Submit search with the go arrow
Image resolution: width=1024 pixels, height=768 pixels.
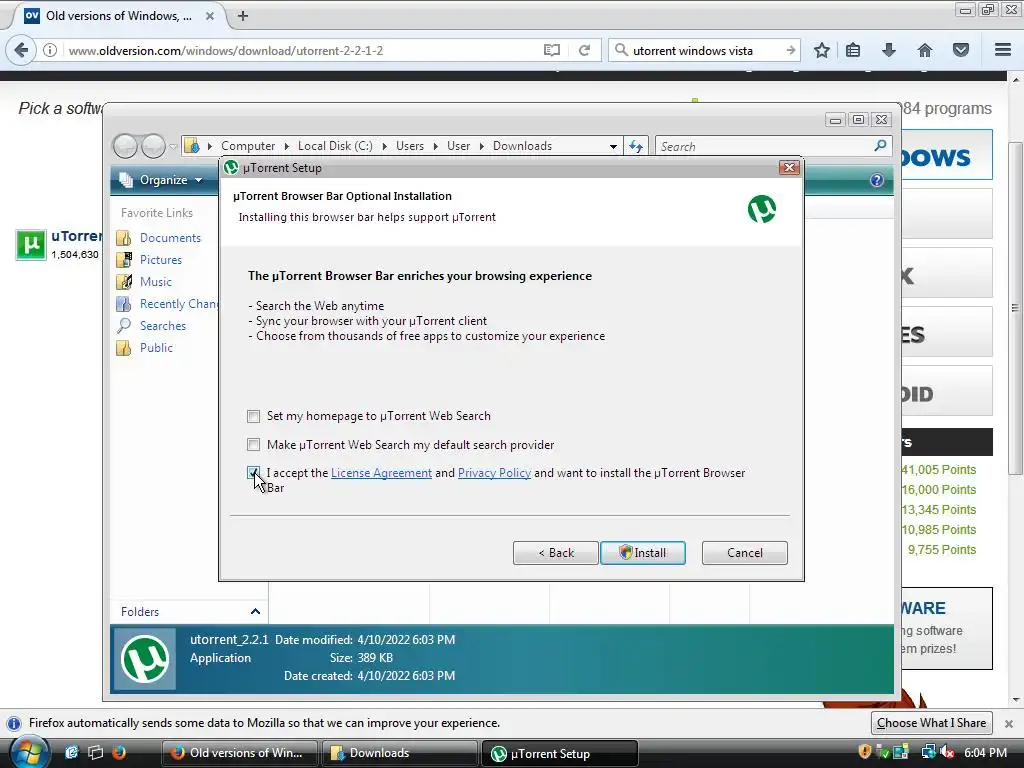(x=790, y=50)
